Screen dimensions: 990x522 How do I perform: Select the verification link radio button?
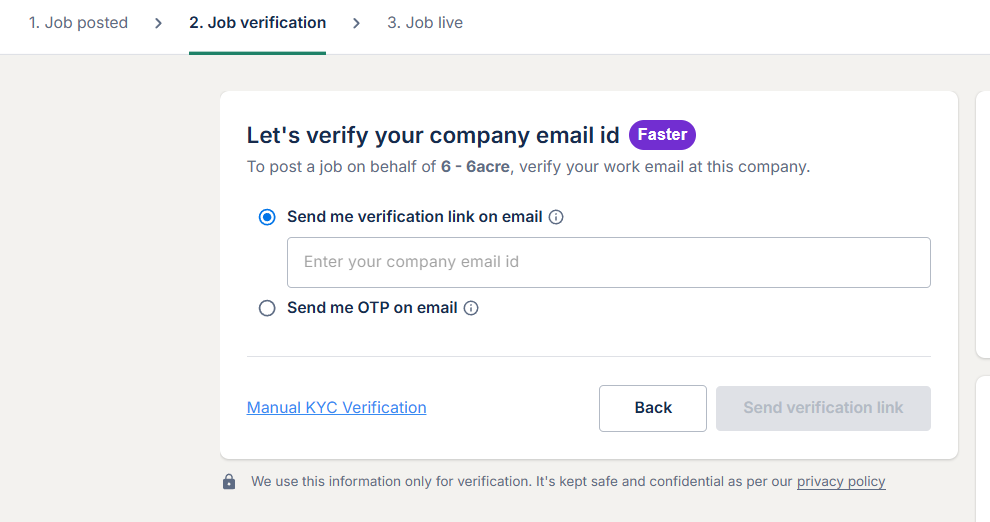tap(267, 217)
